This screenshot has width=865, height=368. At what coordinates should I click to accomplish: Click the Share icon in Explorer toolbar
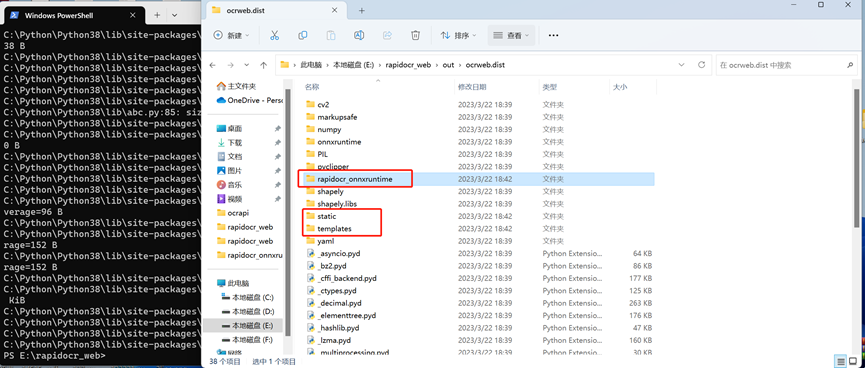[x=387, y=35]
